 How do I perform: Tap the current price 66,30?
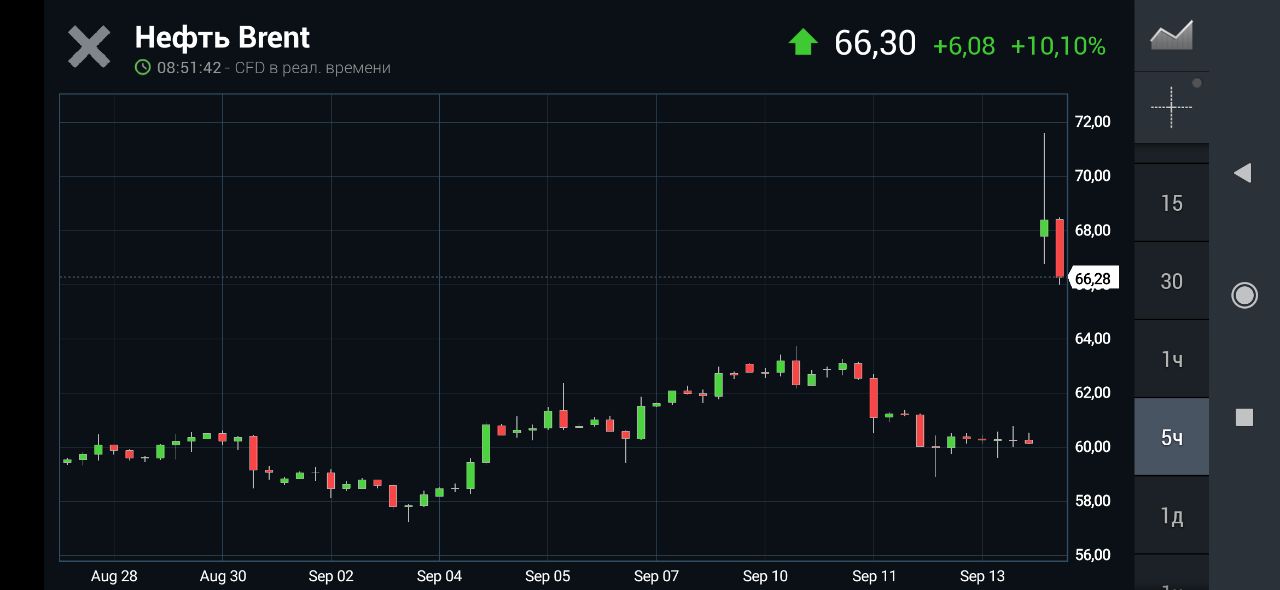pyautogui.click(x=875, y=43)
